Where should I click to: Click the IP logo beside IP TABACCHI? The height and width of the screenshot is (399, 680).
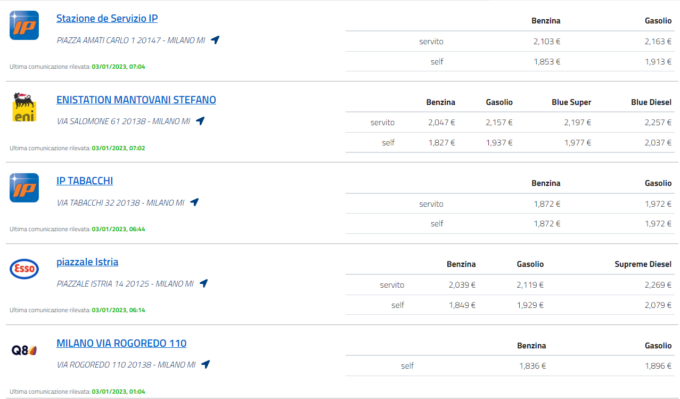[24, 188]
